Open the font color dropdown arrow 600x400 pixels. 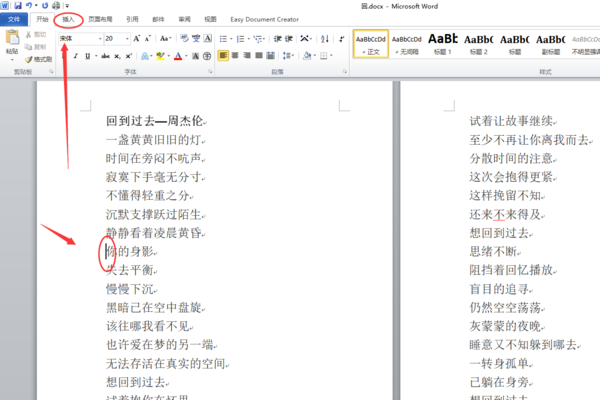[186, 56]
